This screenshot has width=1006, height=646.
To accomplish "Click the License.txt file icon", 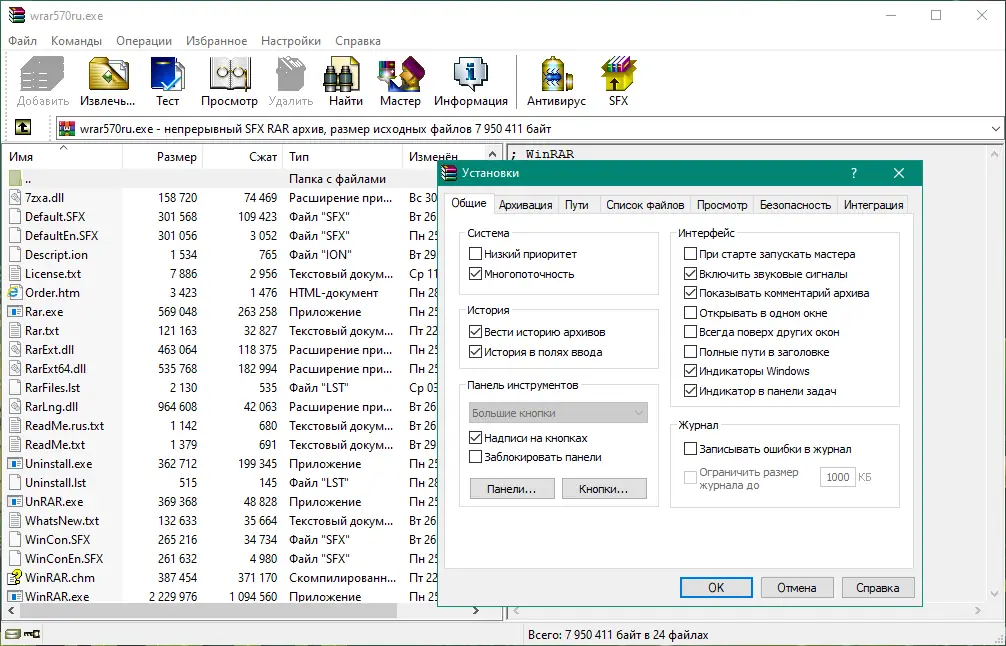I will click(15, 274).
